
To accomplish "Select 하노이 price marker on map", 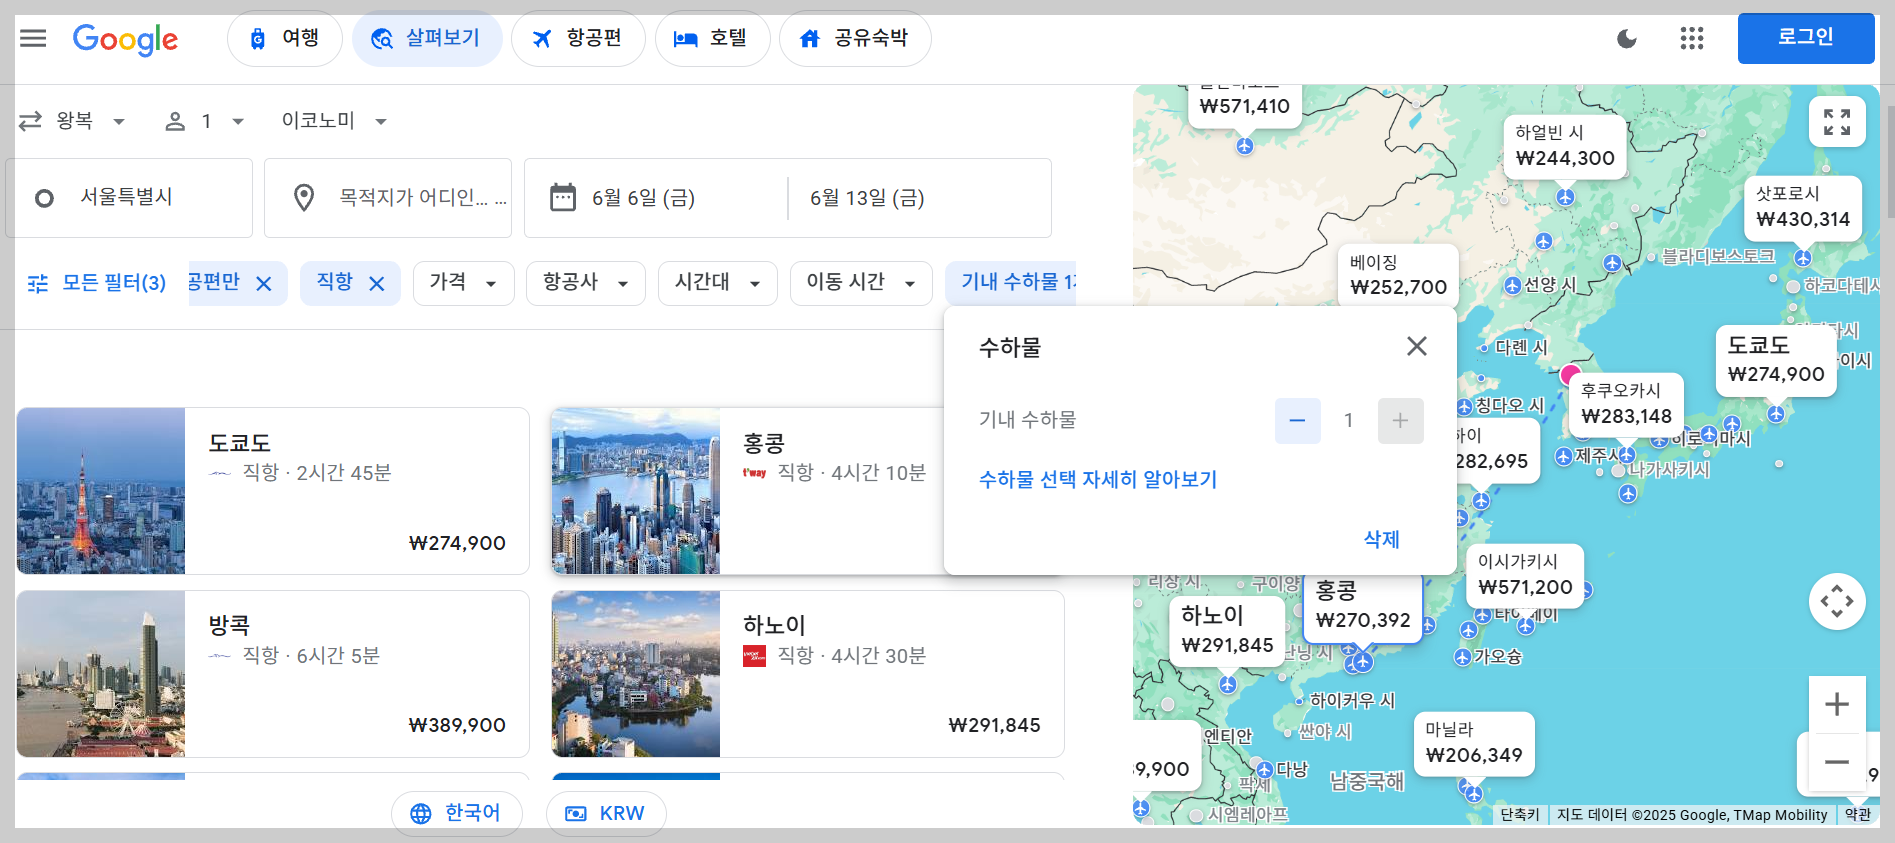I will (x=1227, y=631).
